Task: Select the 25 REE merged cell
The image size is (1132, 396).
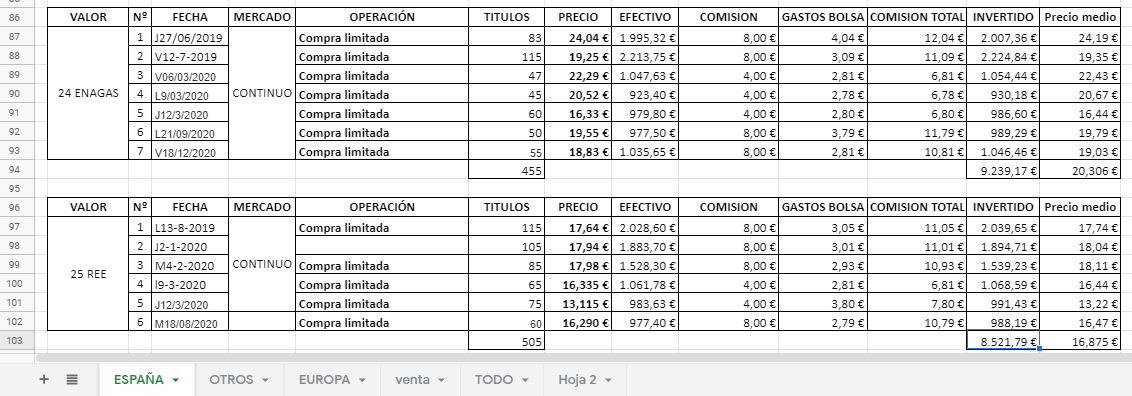Action: [88, 275]
